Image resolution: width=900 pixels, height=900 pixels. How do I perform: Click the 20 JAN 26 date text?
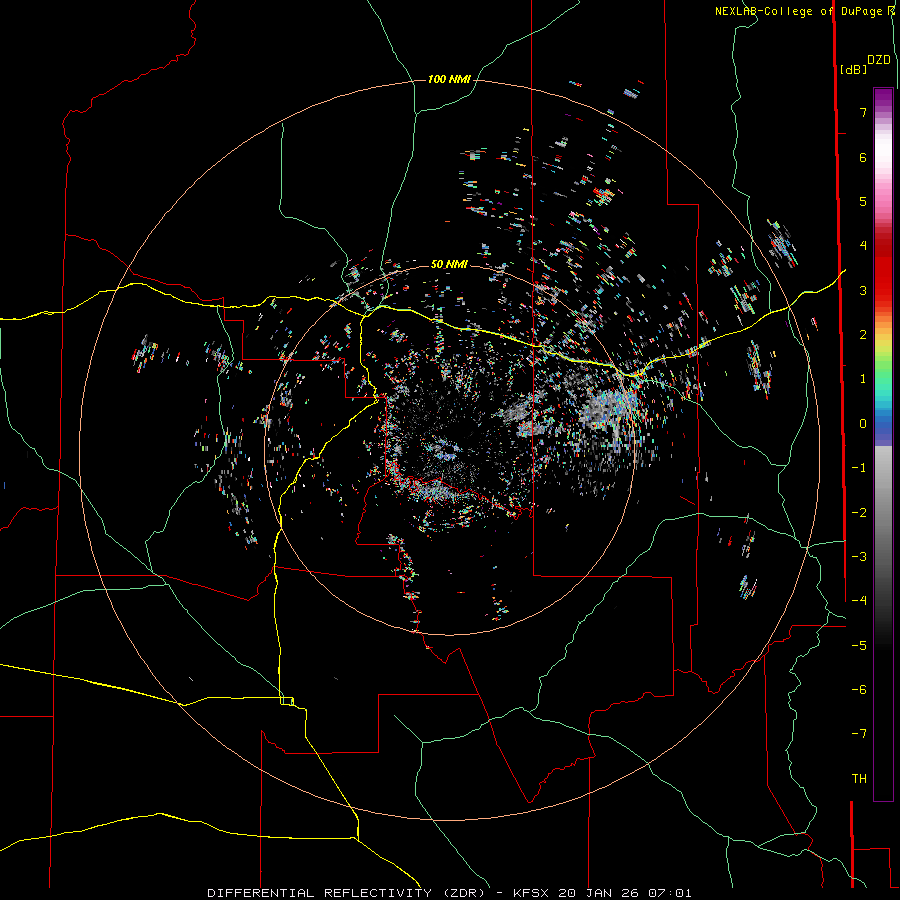598,893
